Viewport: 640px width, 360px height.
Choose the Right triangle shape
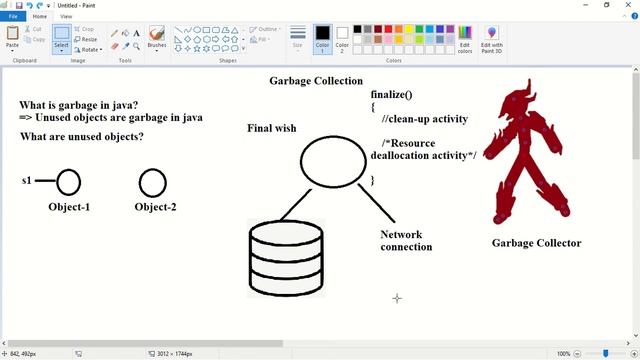[178, 39]
